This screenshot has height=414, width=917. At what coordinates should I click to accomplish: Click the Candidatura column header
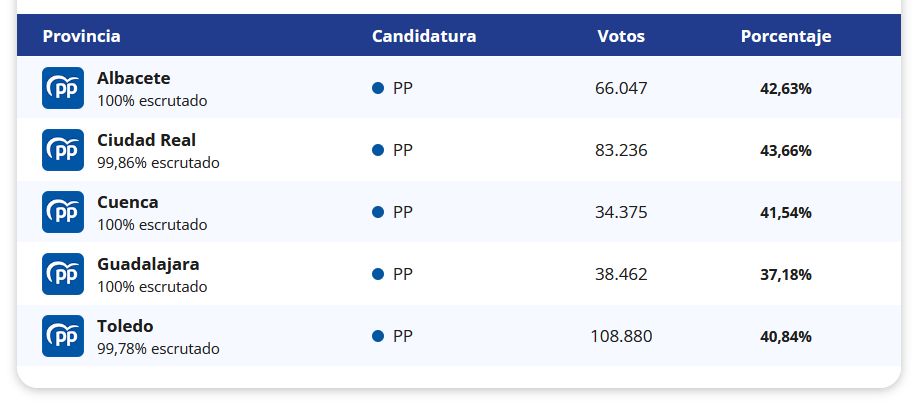[x=424, y=36]
